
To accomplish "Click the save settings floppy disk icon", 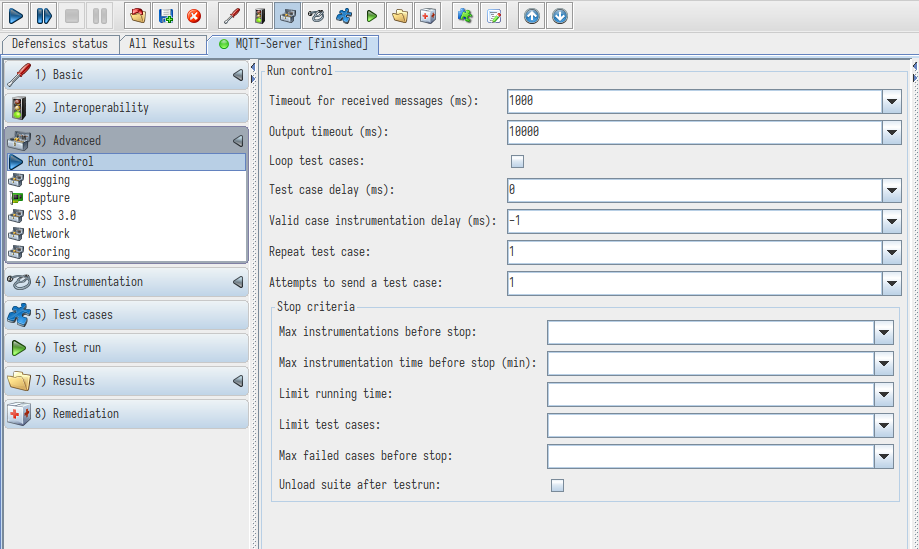I will pyautogui.click(x=166, y=16).
